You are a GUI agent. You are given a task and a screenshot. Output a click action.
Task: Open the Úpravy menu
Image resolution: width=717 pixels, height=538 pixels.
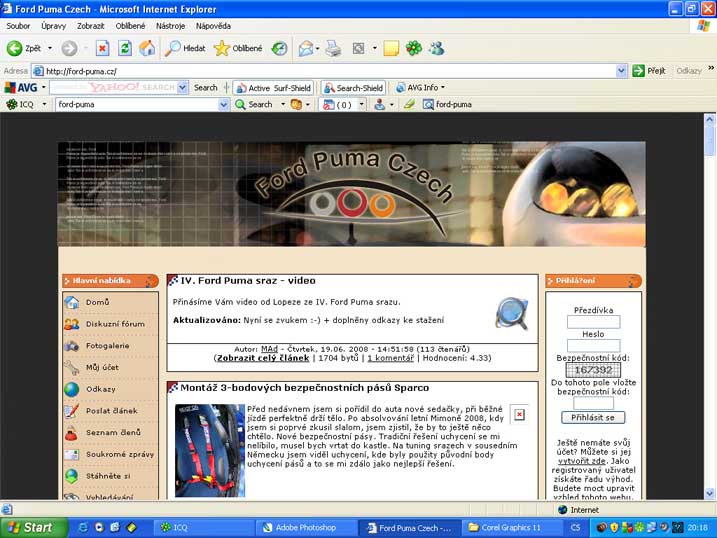point(54,26)
